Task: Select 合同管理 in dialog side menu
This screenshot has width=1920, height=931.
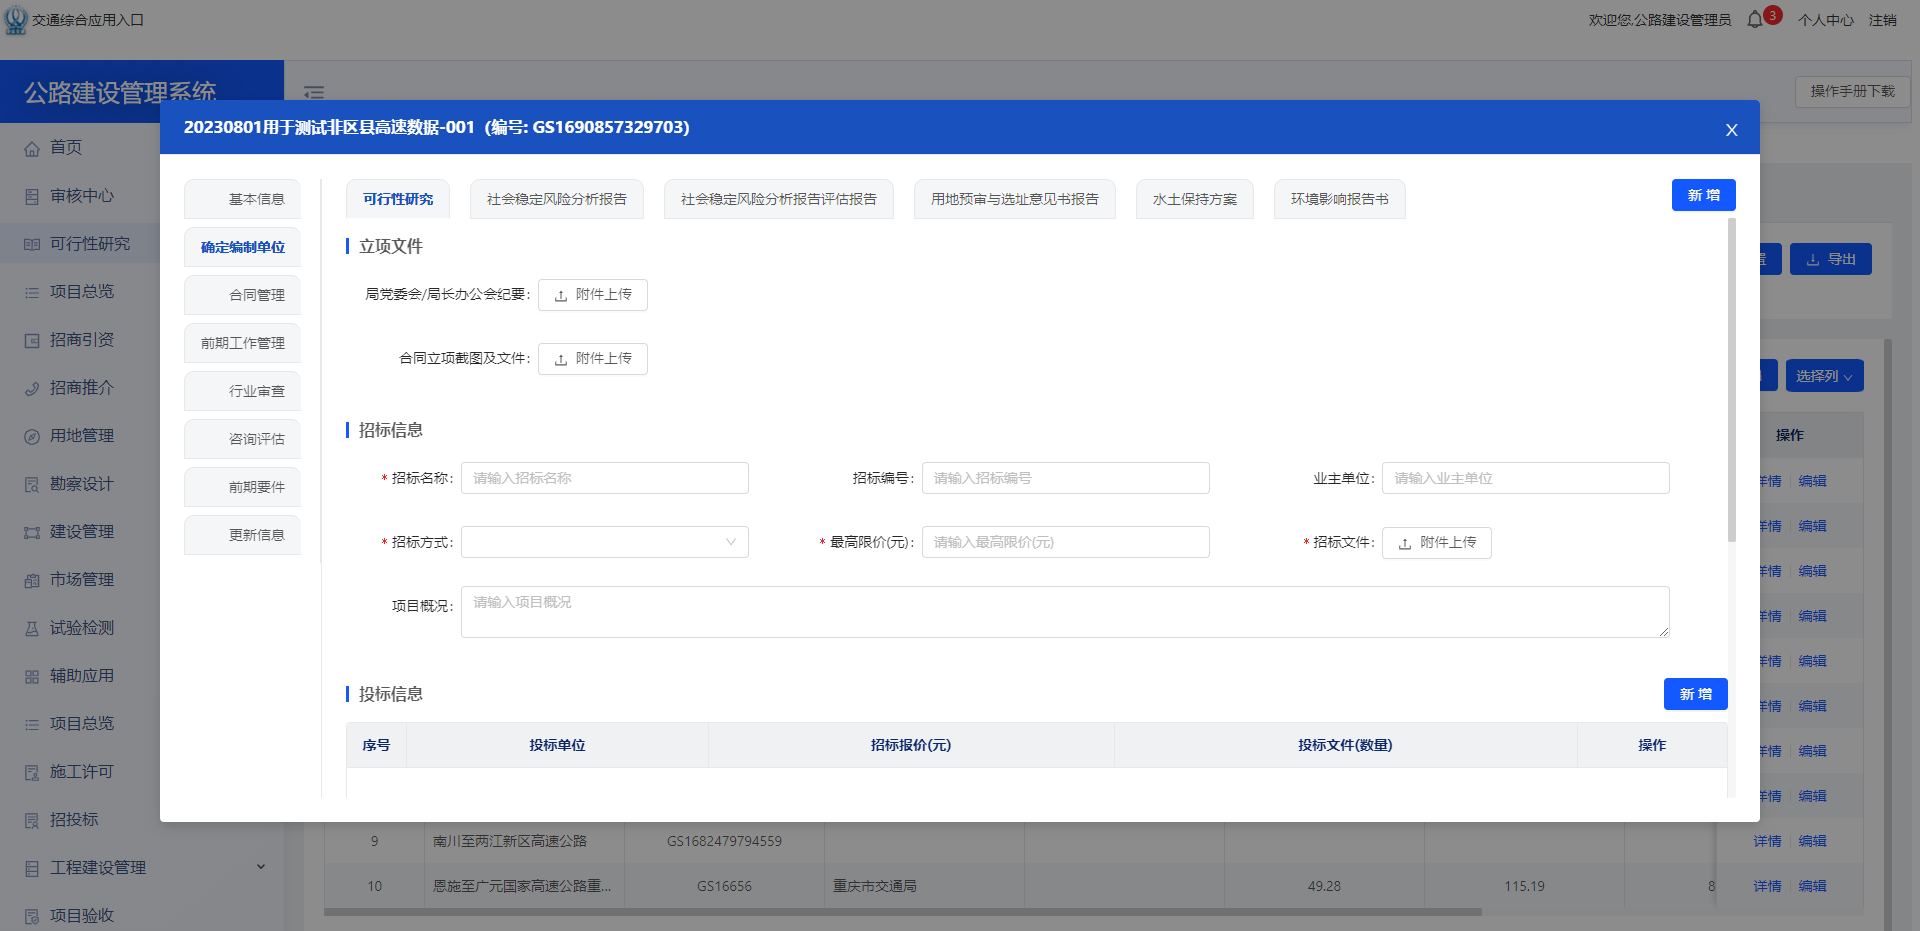Action: coord(242,295)
